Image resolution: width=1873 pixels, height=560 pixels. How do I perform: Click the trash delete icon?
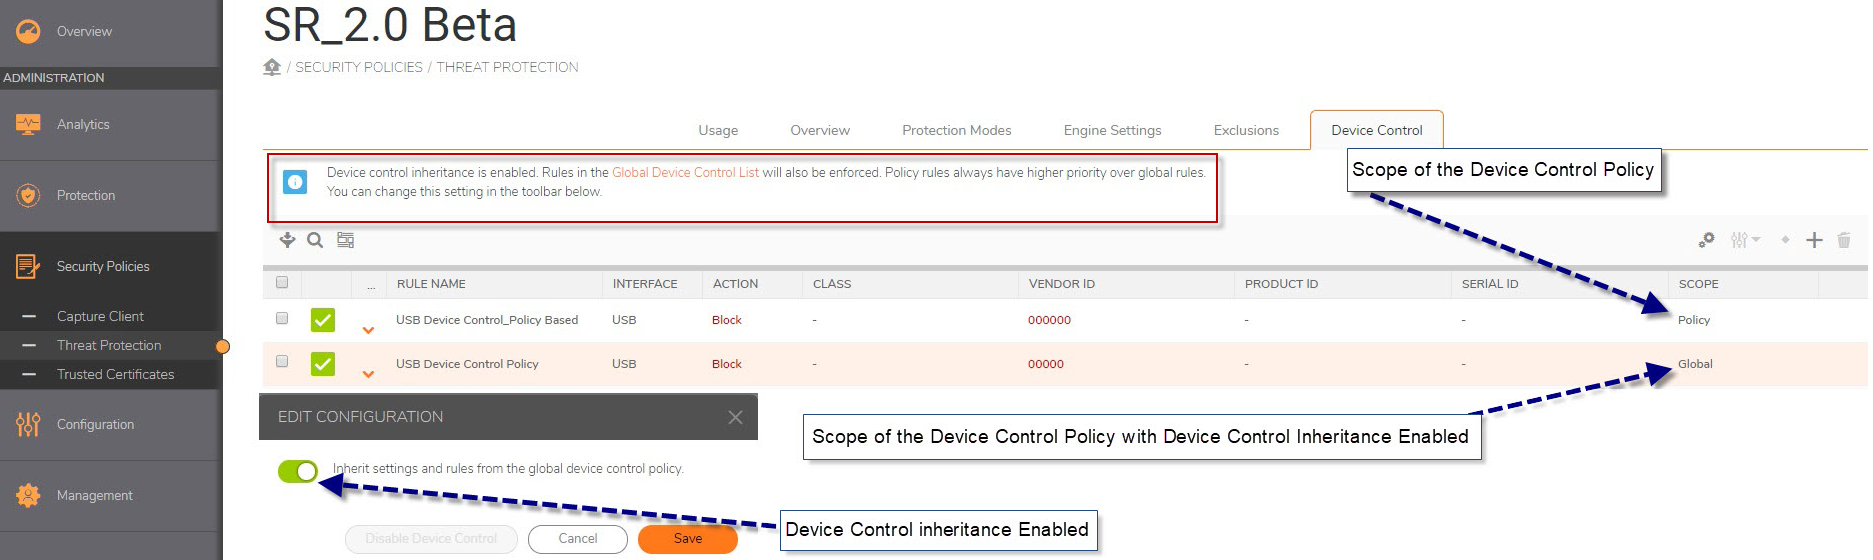point(1844,240)
